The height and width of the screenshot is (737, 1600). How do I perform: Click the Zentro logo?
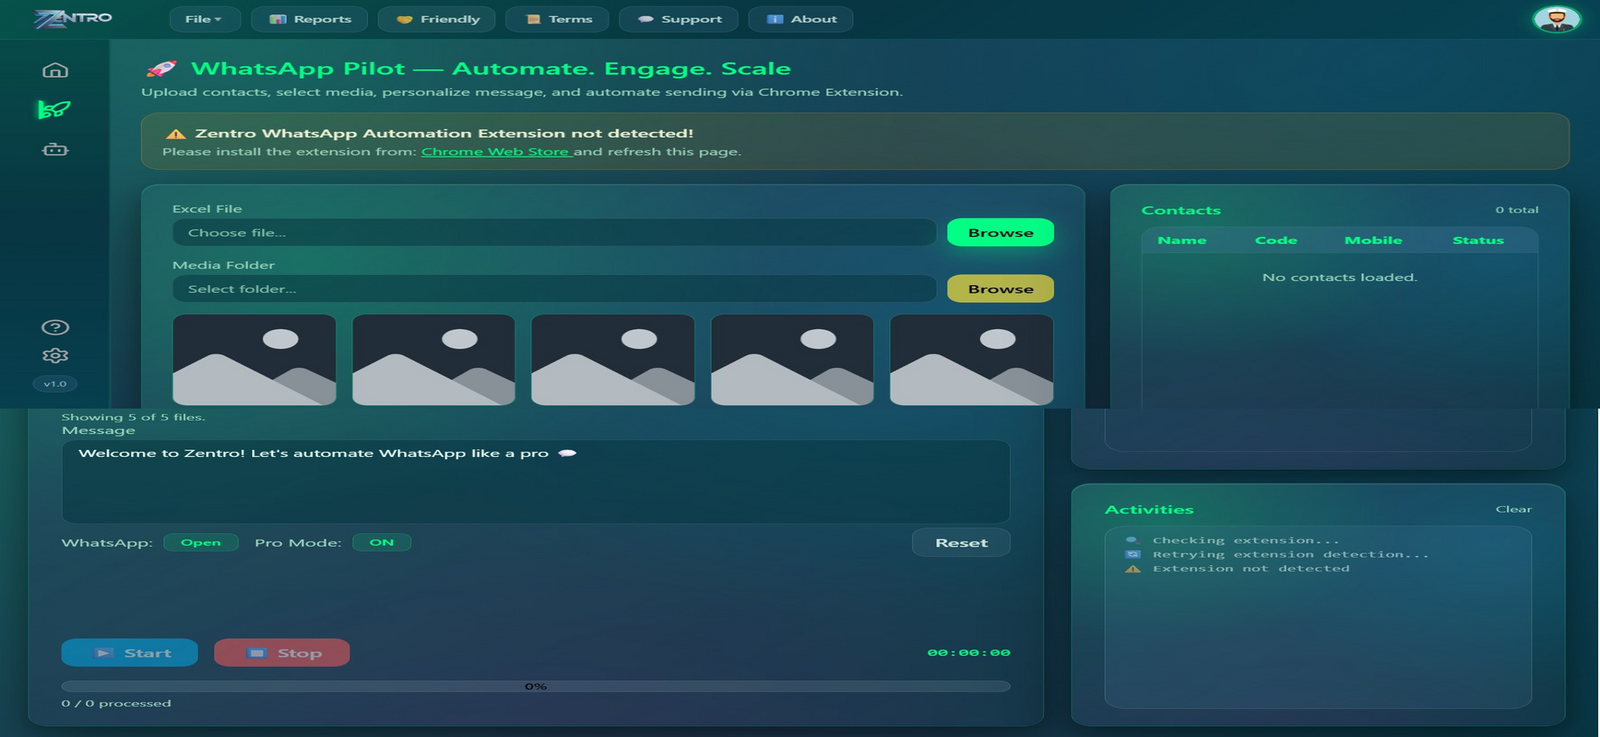click(73, 19)
